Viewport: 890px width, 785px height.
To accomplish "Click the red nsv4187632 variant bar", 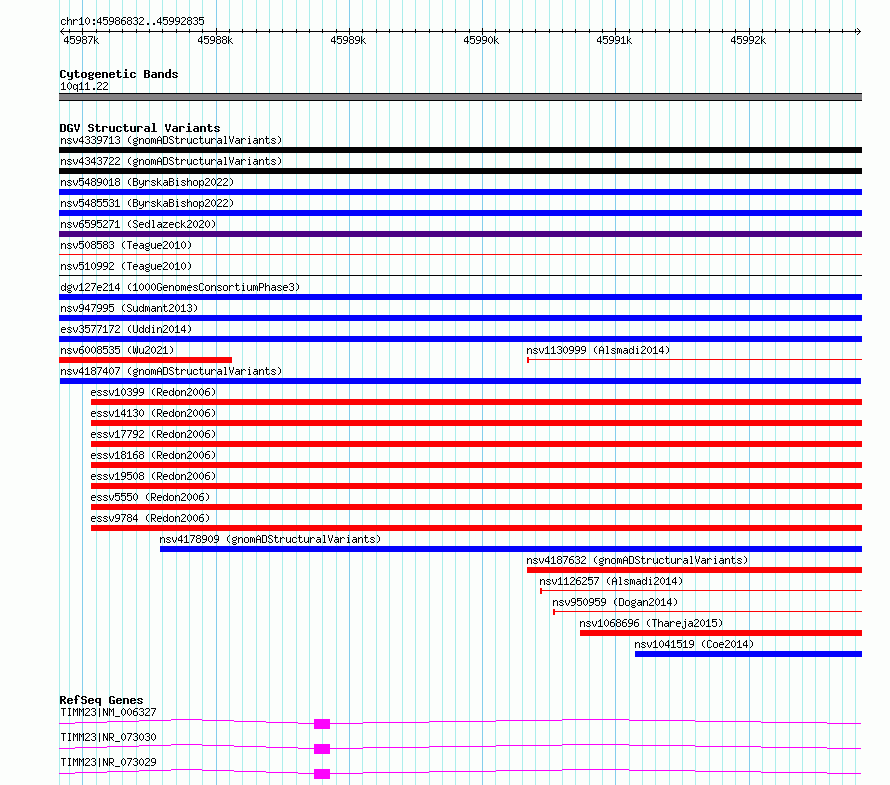I will coord(694,570).
